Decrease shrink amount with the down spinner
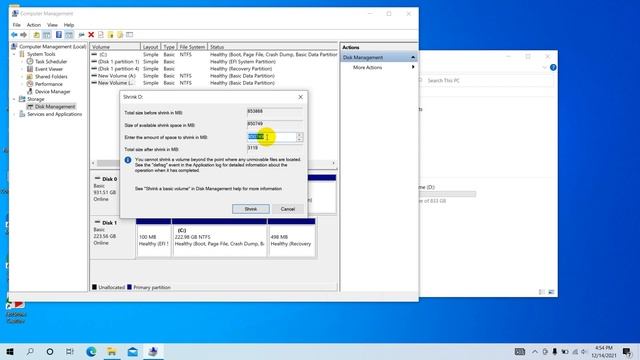 (300, 140)
